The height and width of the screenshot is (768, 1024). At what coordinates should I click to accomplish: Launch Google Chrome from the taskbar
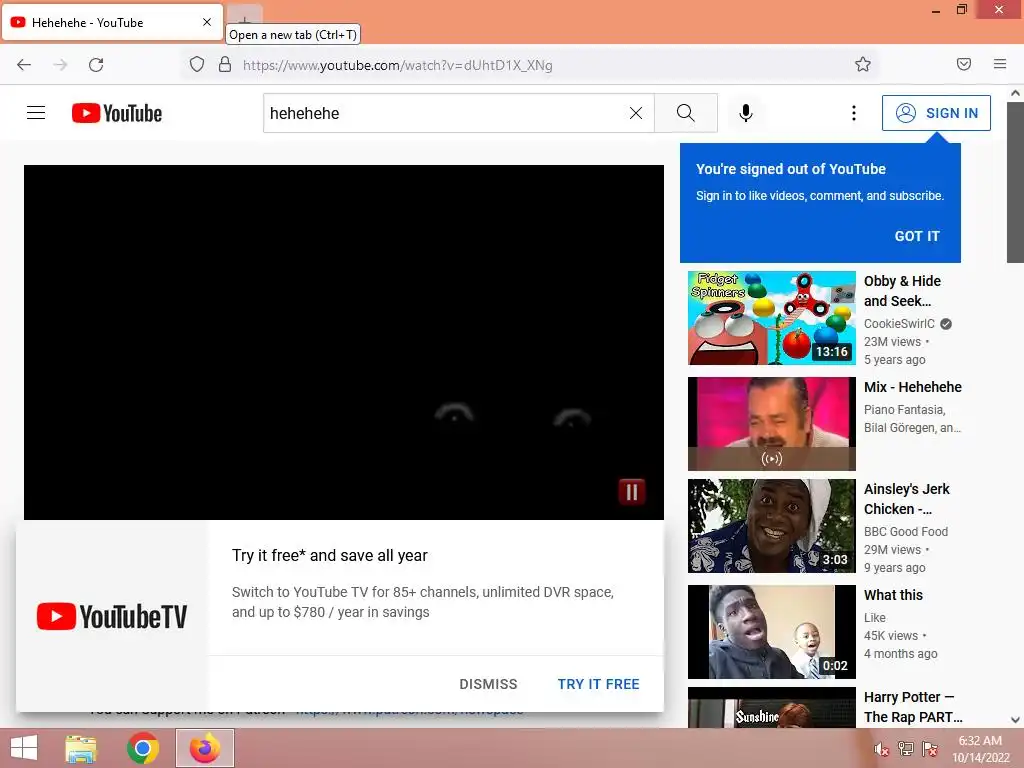pyautogui.click(x=142, y=748)
